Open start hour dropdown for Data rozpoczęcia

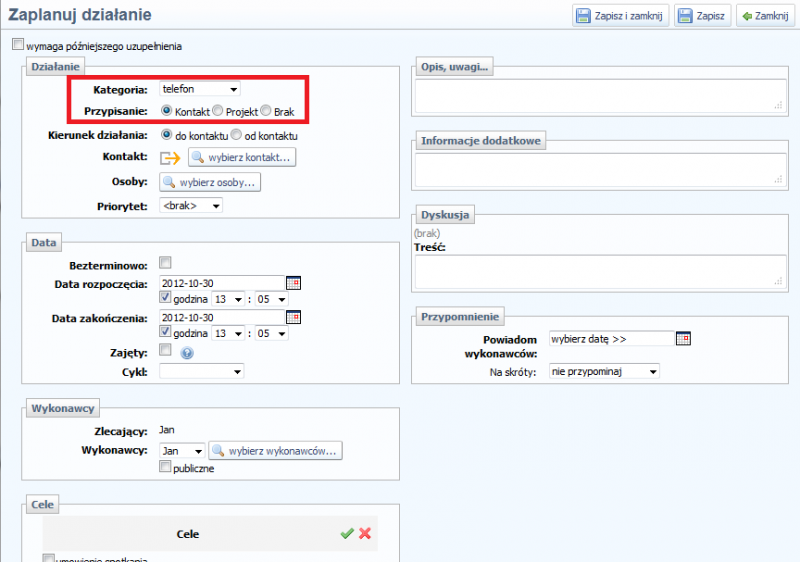pyautogui.click(x=228, y=299)
